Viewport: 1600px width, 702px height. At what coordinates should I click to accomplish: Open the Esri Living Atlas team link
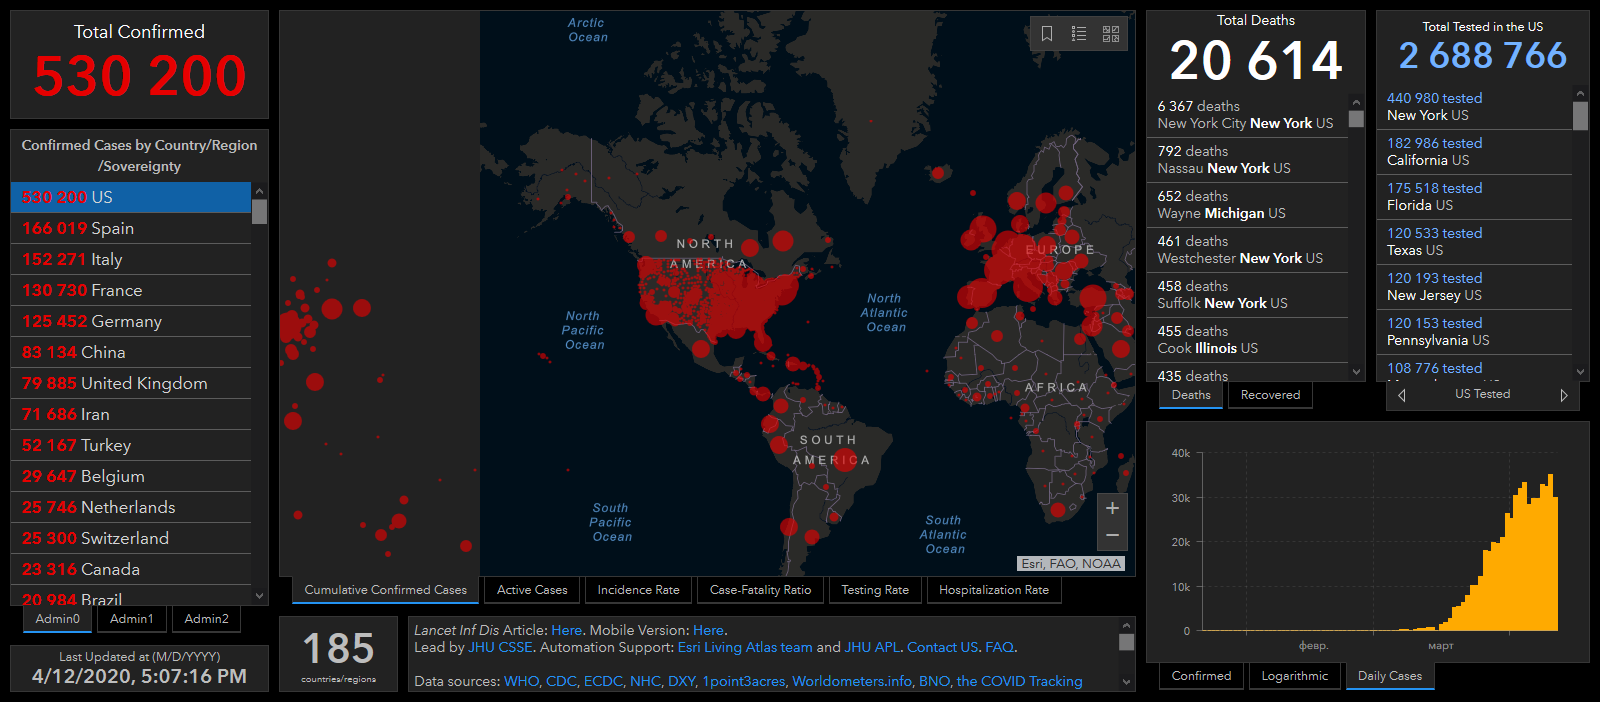(x=745, y=647)
